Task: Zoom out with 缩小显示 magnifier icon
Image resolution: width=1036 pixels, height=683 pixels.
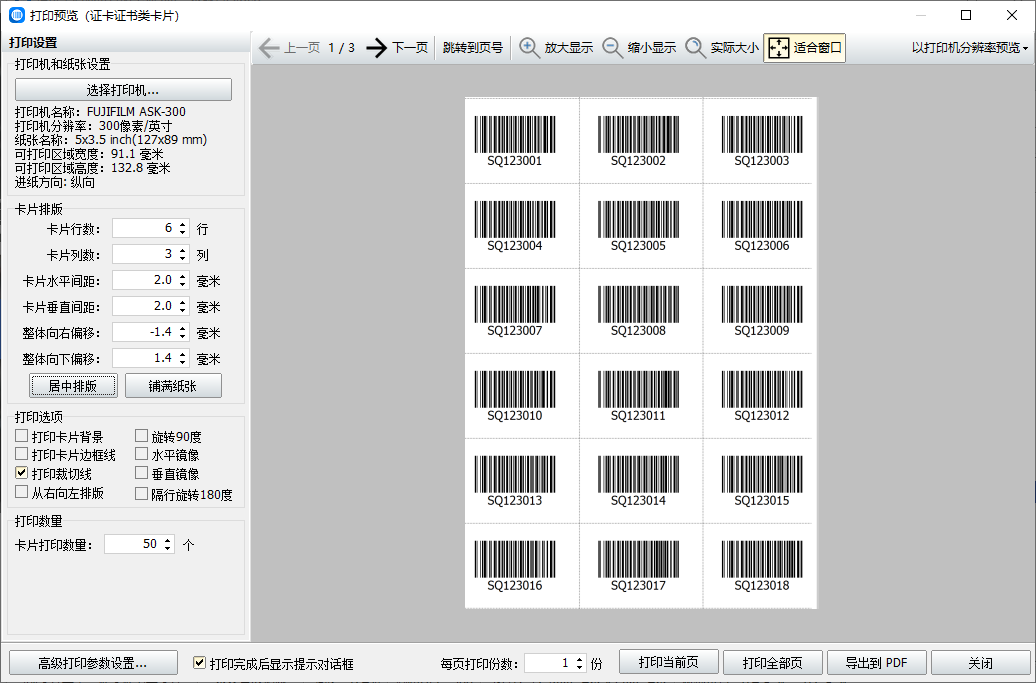Action: pos(612,48)
